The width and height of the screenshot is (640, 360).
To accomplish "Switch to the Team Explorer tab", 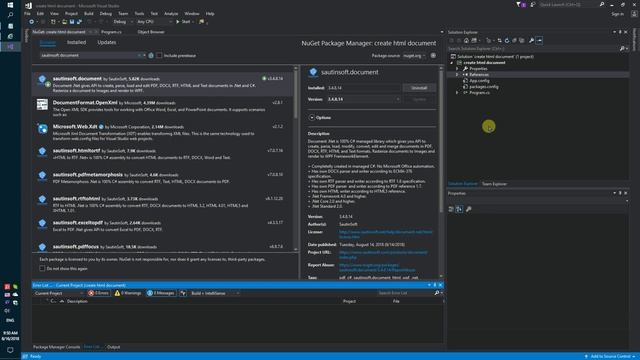I will [x=494, y=184].
